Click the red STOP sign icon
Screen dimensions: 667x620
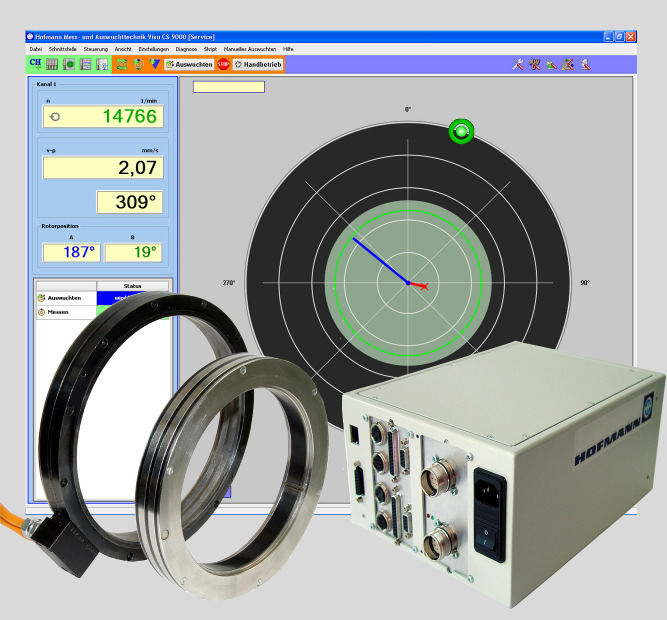223,64
